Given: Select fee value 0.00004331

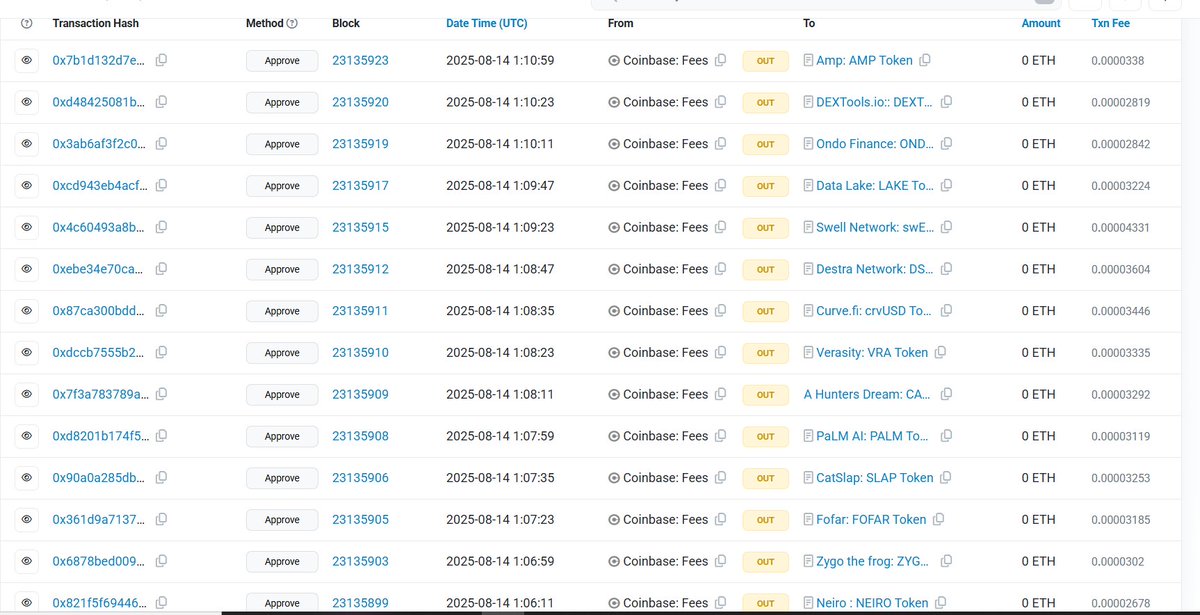Looking at the screenshot, I should 1120,228.
